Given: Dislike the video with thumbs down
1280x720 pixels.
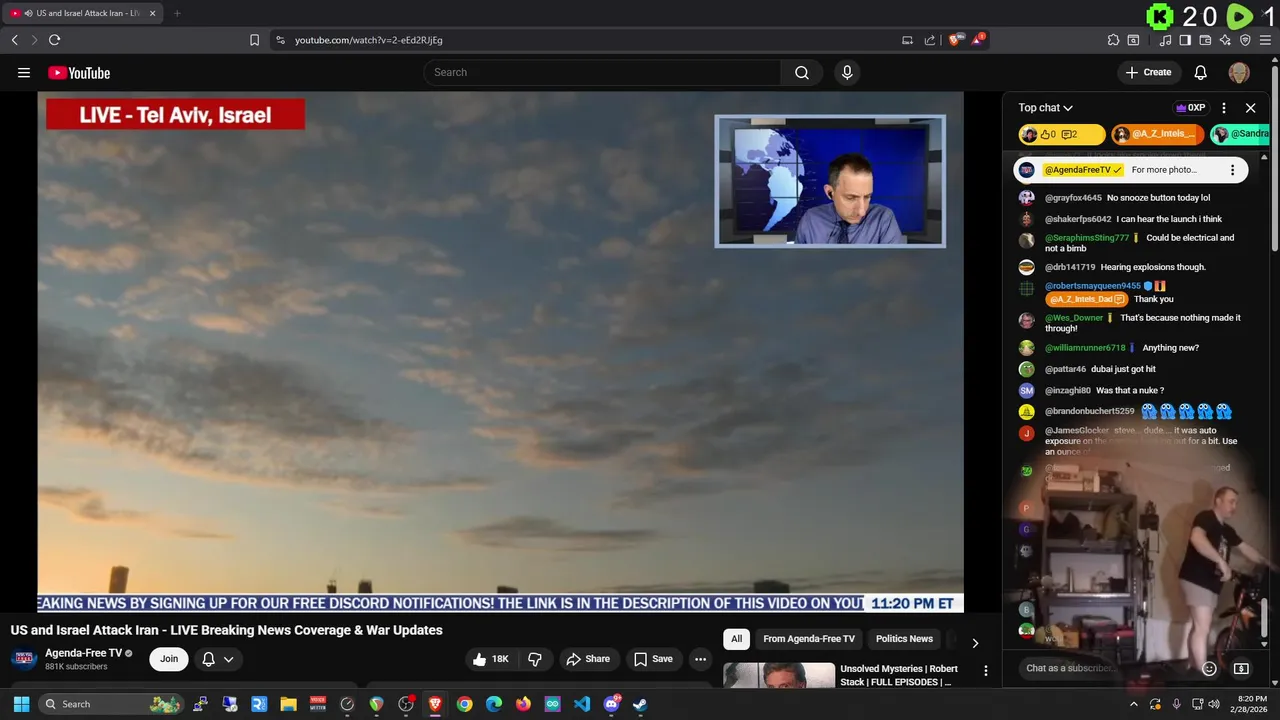Looking at the screenshot, I should [535, 659].
